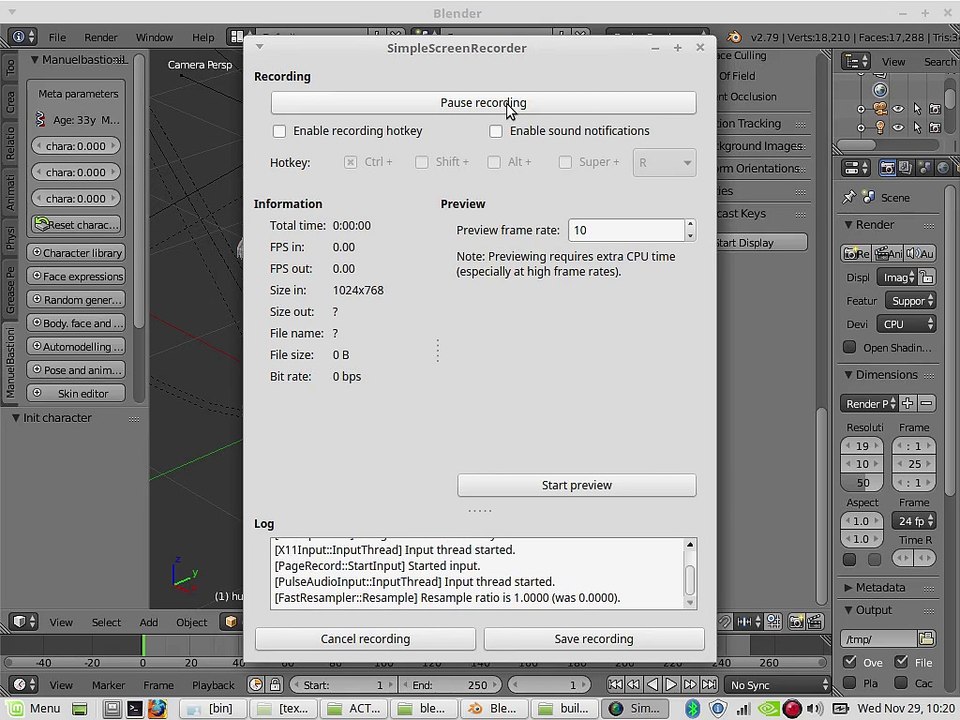
Task: Click Reset character button
Action: tap(77, 225)
